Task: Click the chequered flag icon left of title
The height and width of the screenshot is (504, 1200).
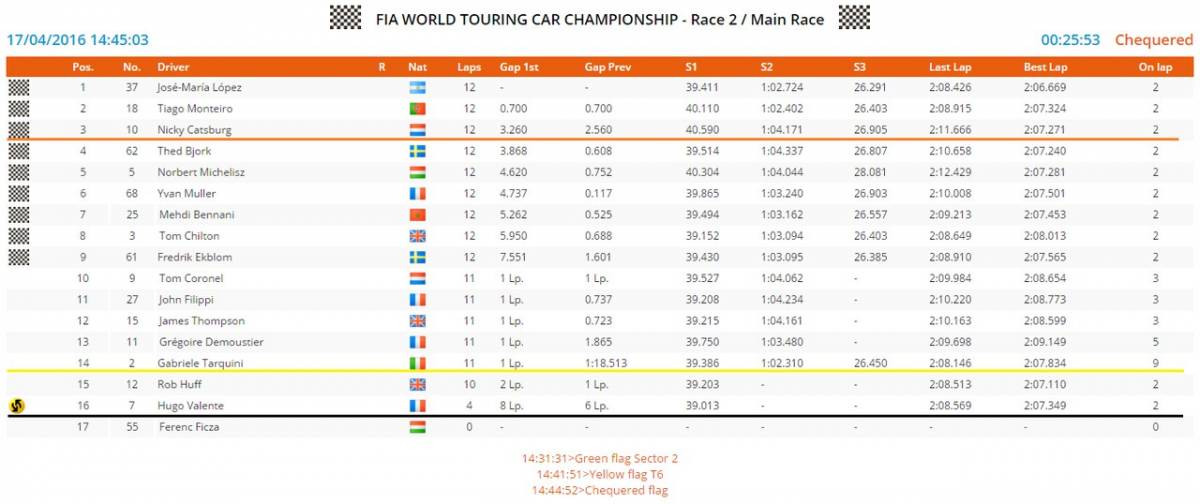Action: point(345,17)
